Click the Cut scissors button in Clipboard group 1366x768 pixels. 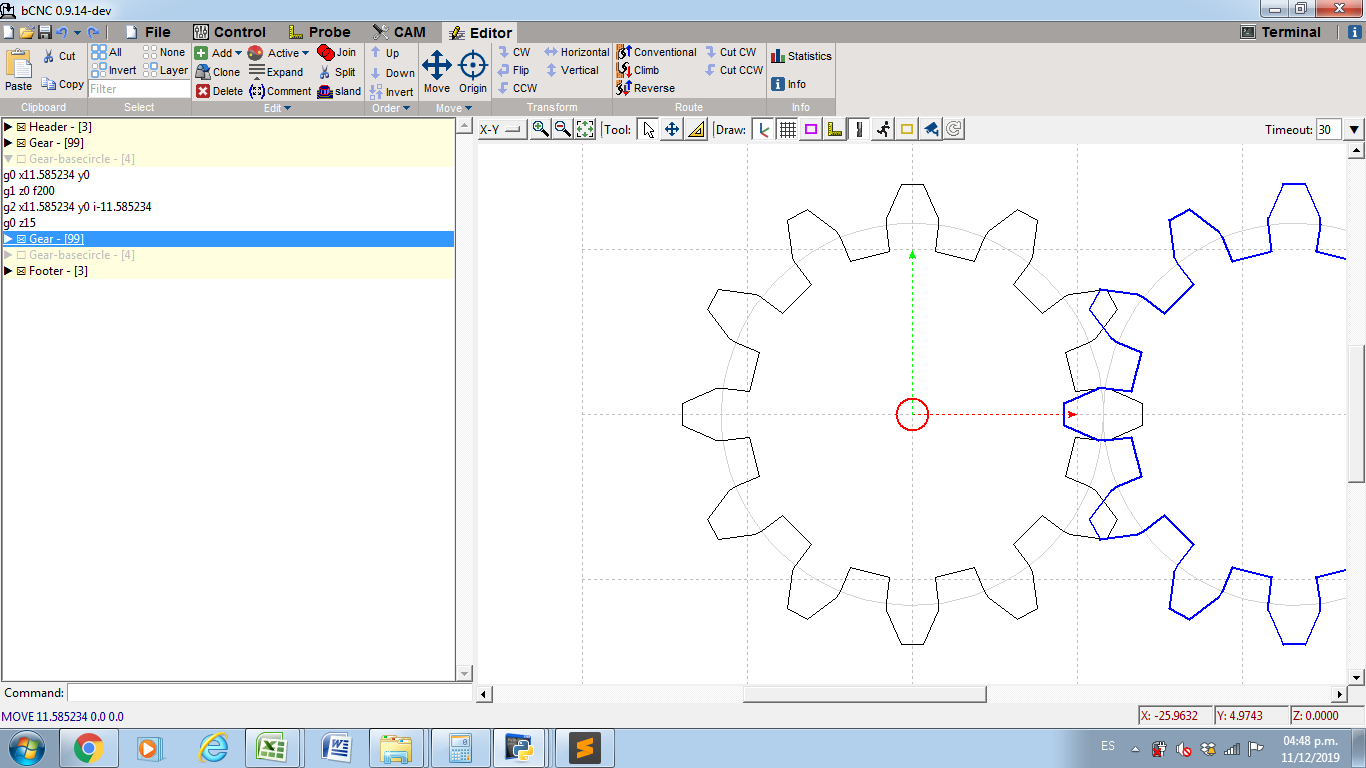[x=60, y=56]
